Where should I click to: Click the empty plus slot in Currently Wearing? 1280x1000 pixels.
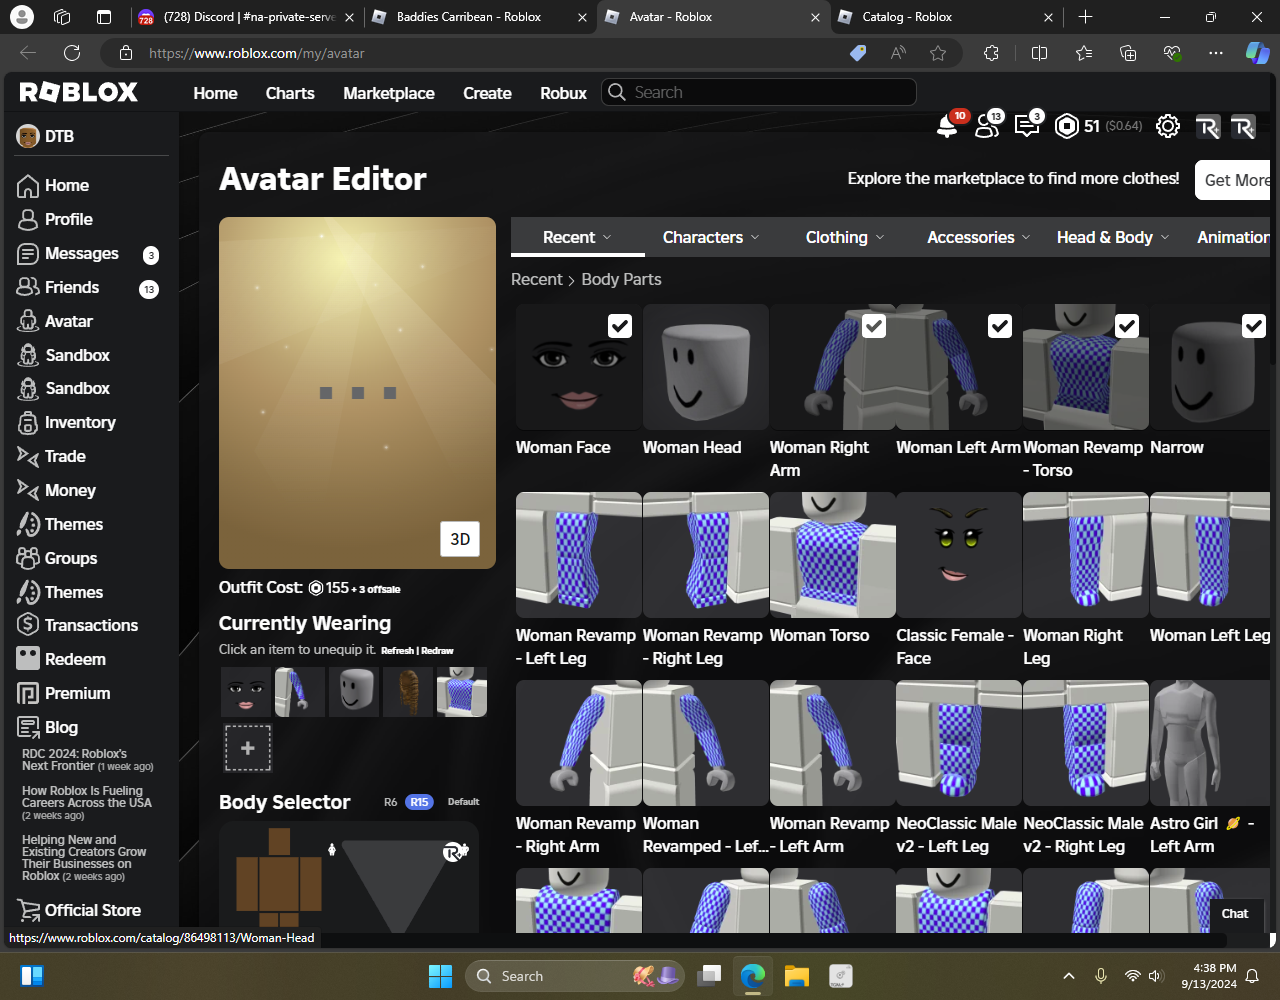coord(248,748)
